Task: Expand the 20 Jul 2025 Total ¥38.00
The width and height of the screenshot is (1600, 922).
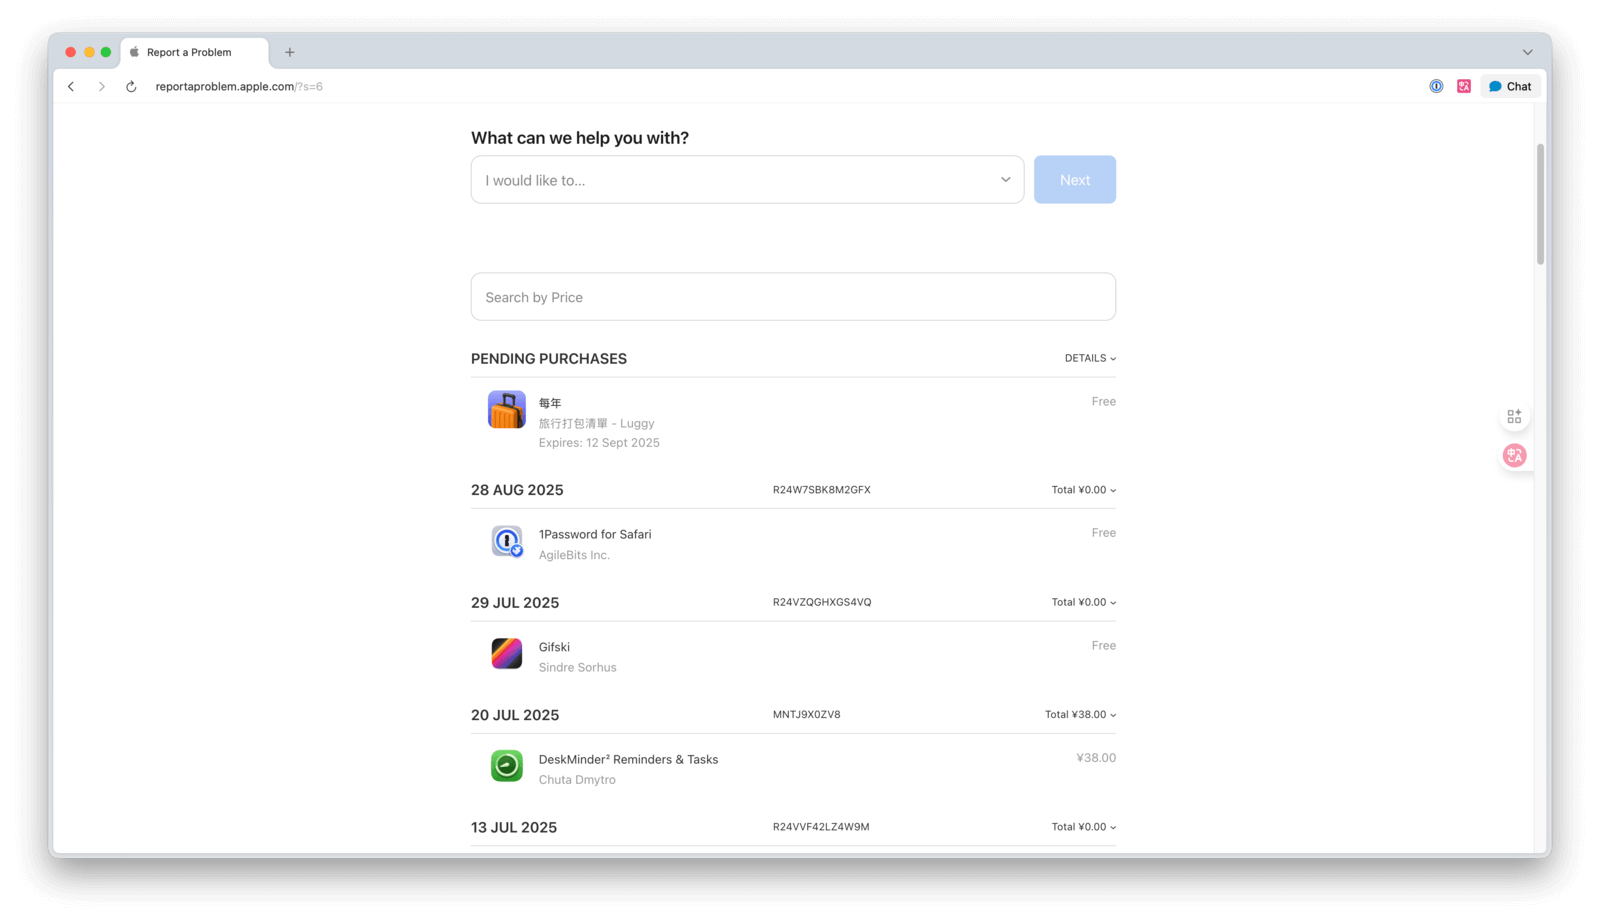Action: [x=1080, y=715]
